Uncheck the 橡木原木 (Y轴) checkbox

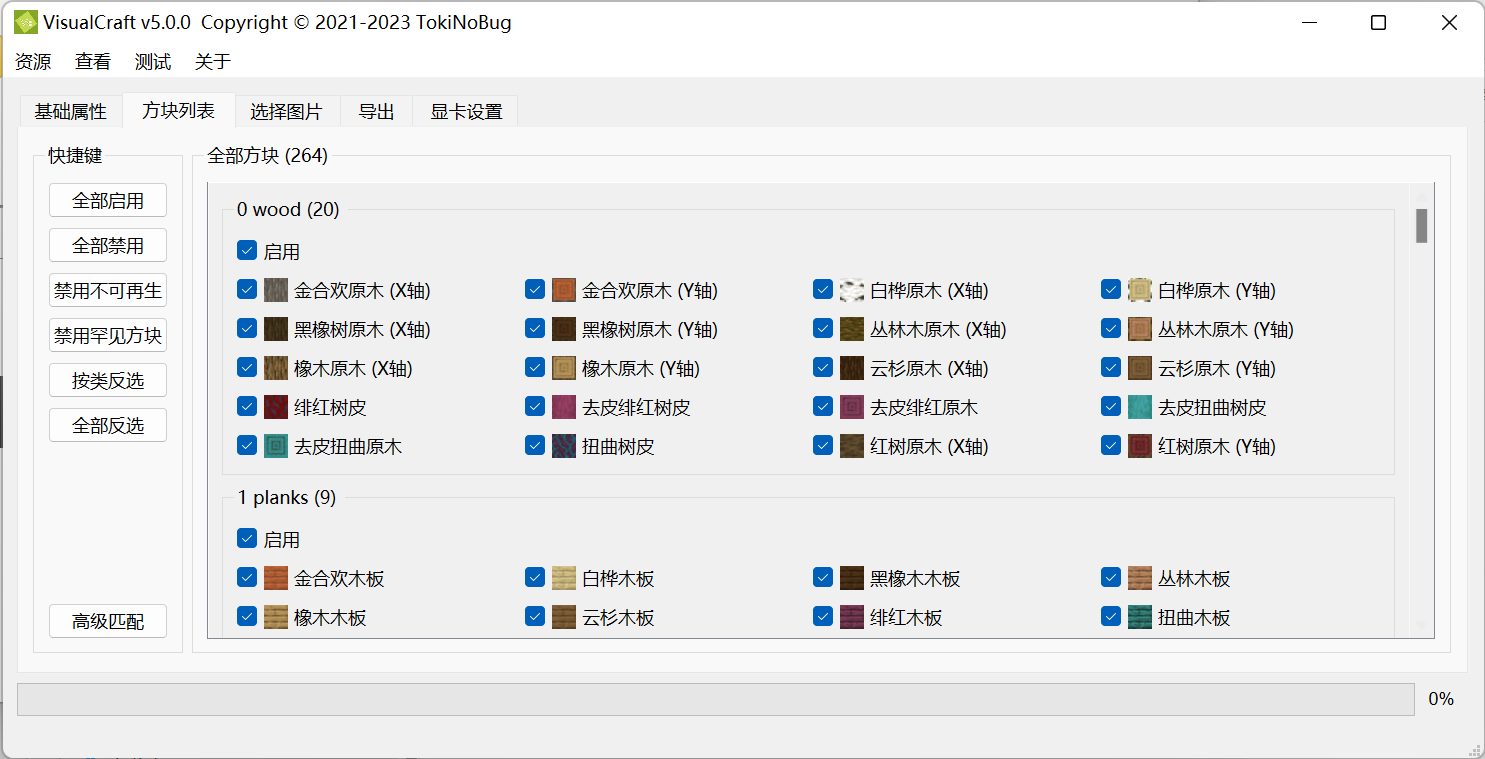535,368
